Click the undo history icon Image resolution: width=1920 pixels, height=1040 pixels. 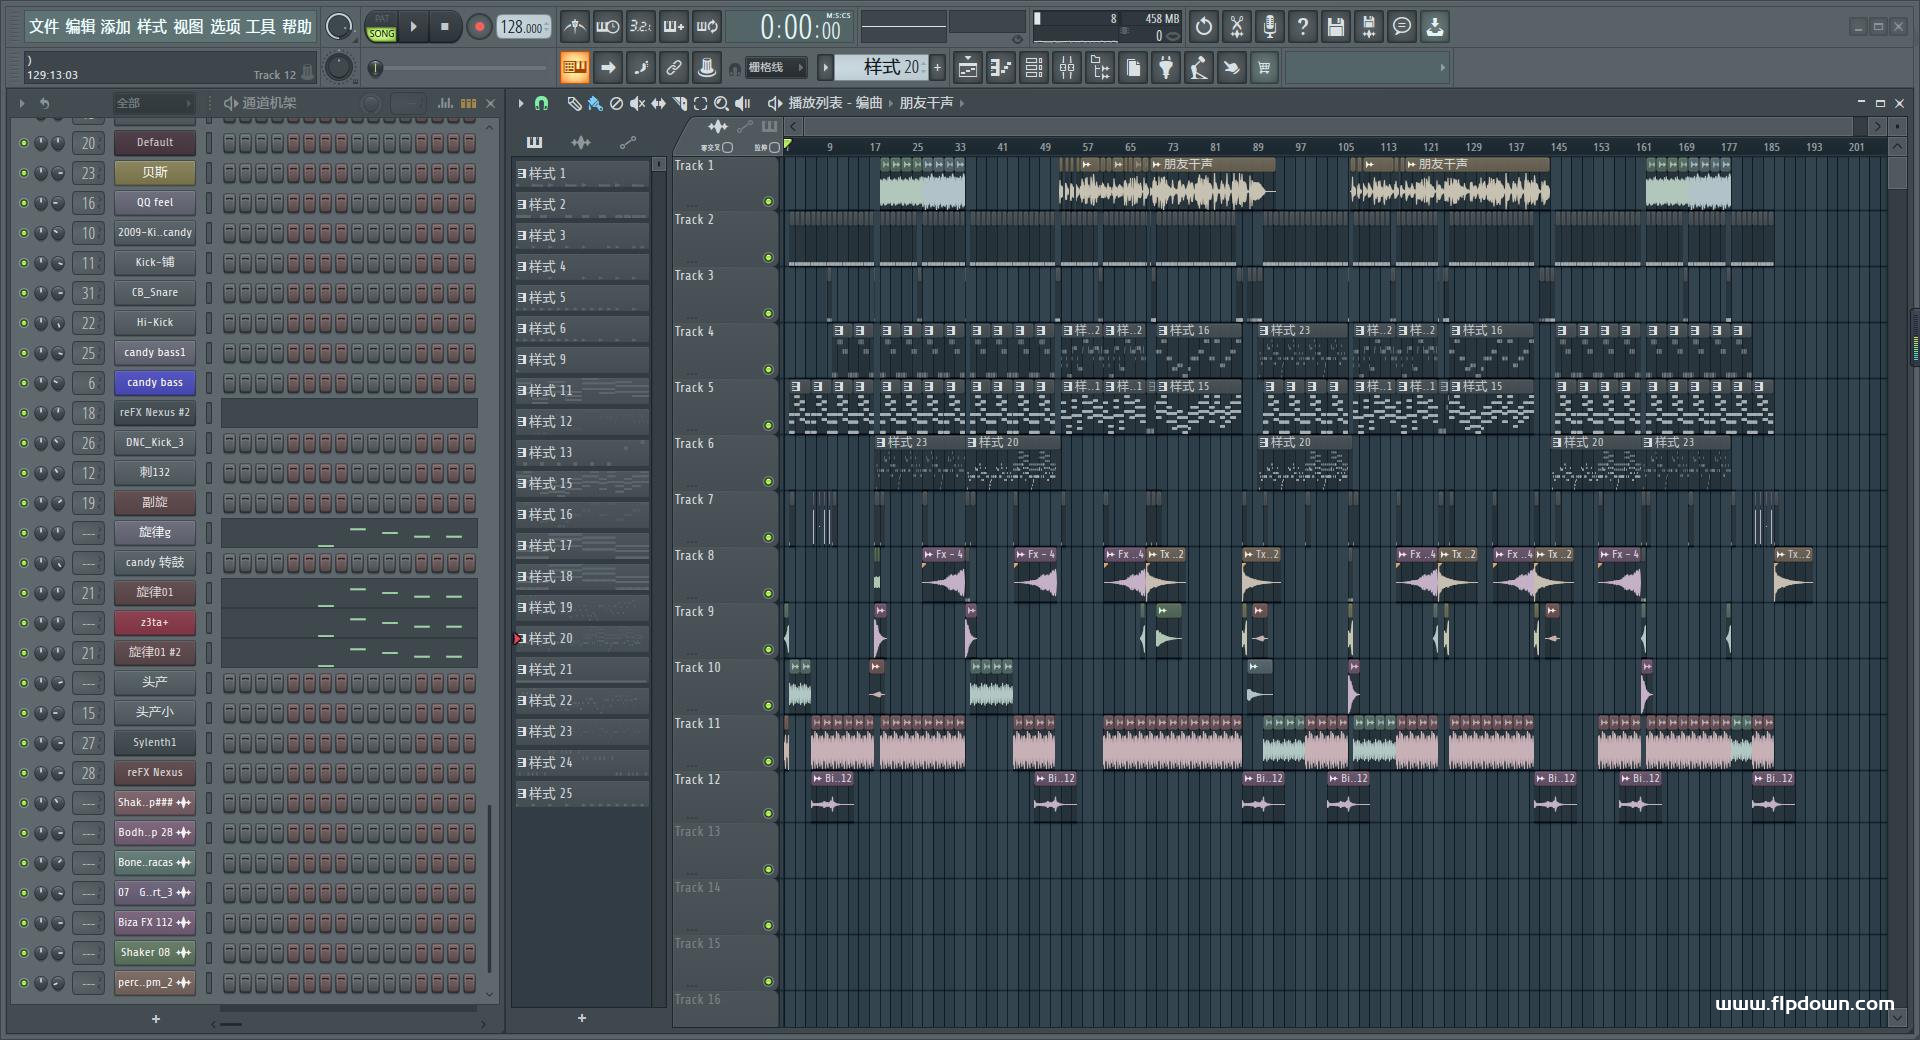pos(1204,27)
